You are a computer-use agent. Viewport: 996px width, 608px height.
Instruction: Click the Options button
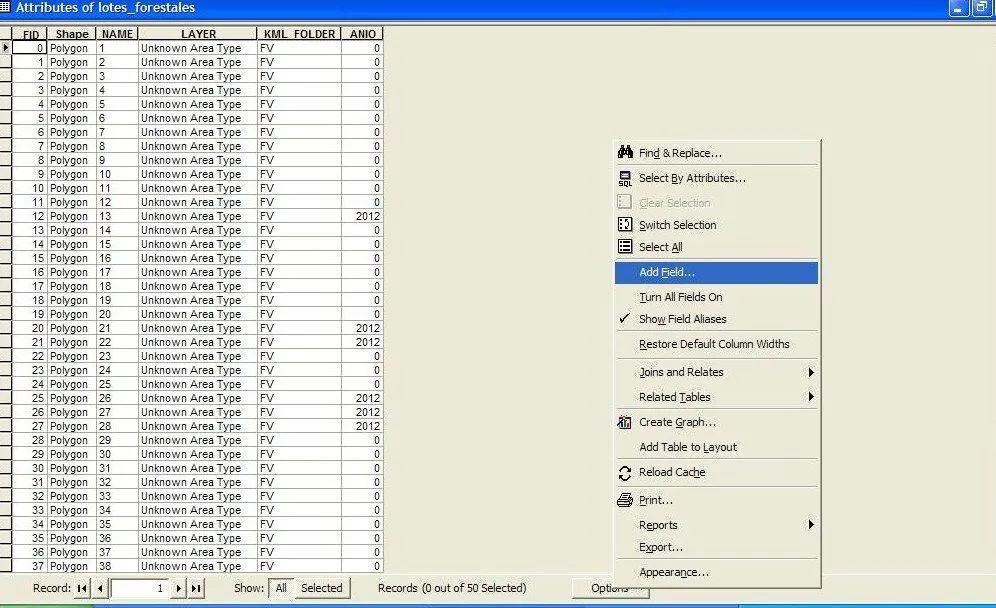[608, 589]
